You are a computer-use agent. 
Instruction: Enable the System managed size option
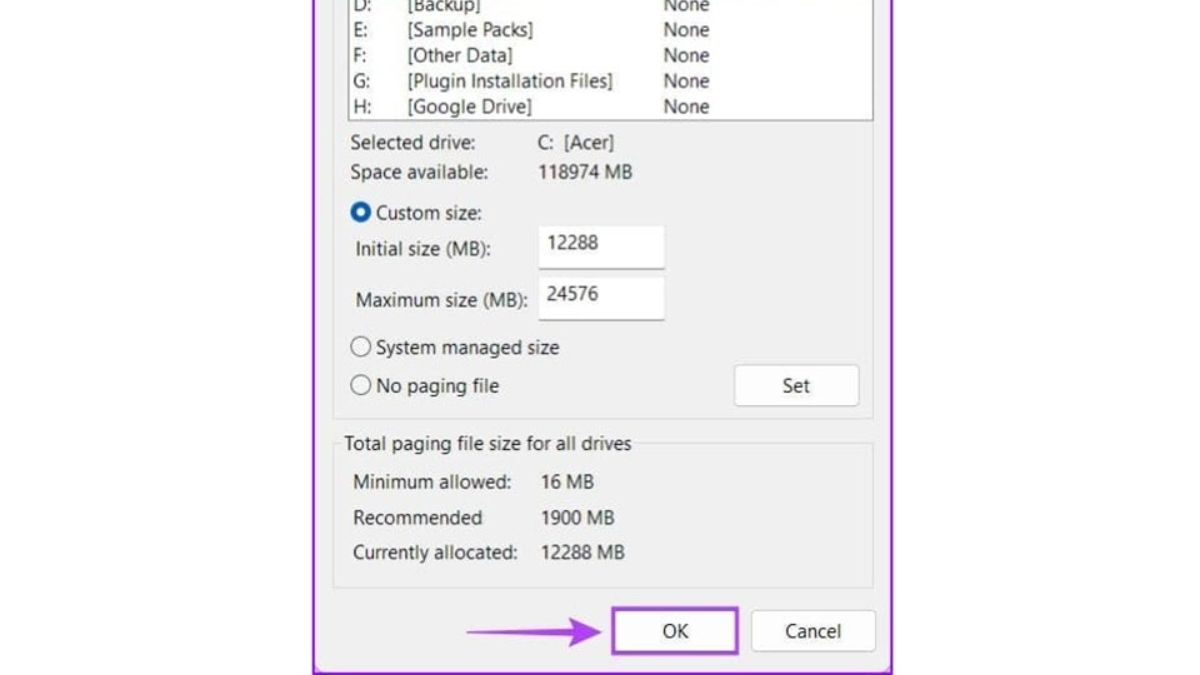point(361,348)
